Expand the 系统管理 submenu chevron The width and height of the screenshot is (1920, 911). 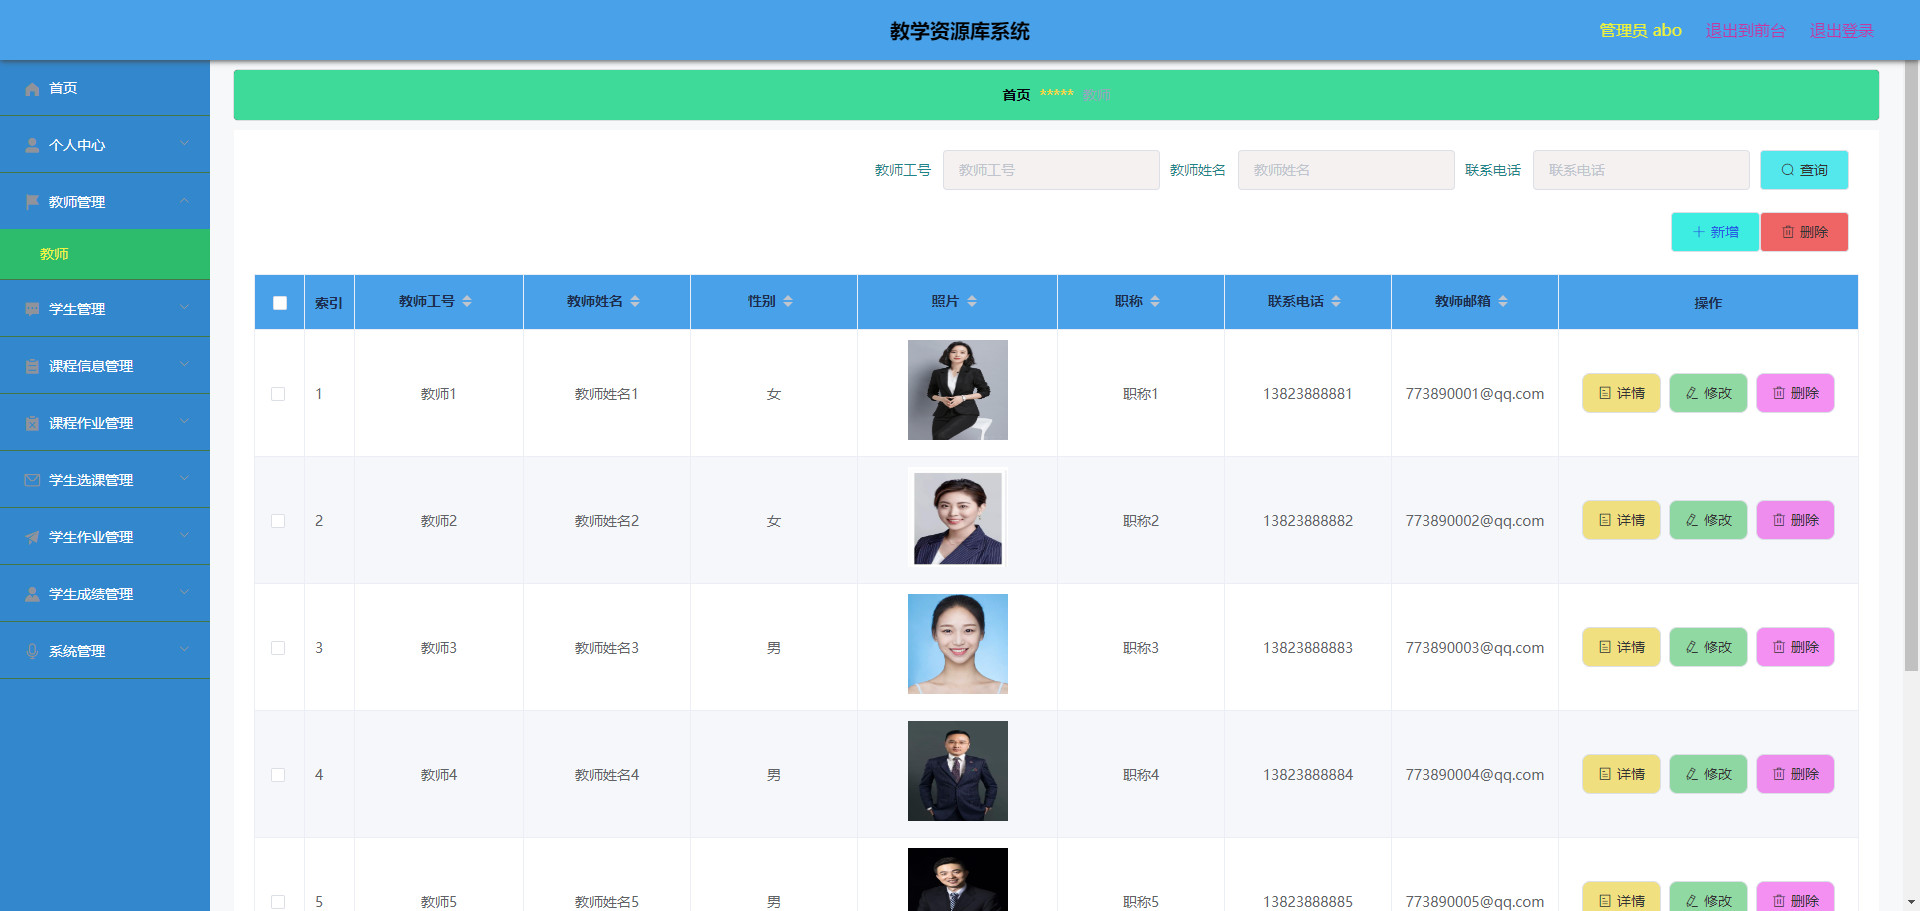[x=185, y=650]
